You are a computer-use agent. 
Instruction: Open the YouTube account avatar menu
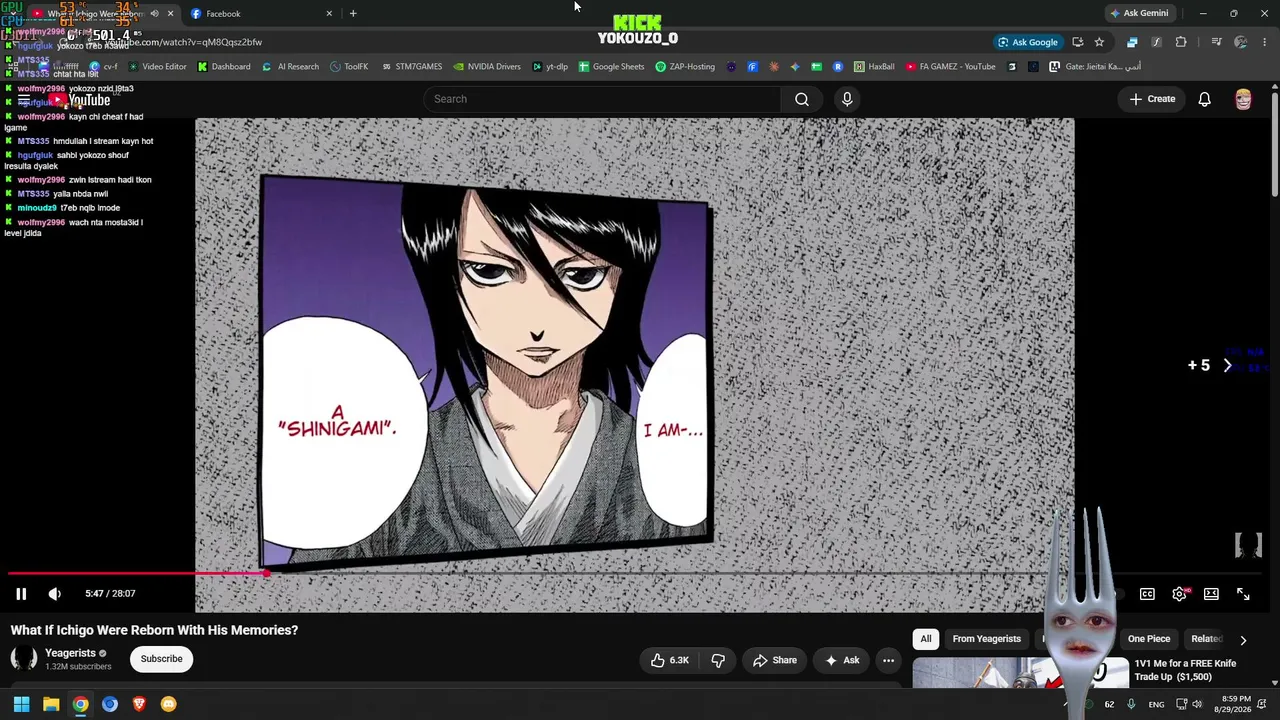click(x=1243, y=99)
